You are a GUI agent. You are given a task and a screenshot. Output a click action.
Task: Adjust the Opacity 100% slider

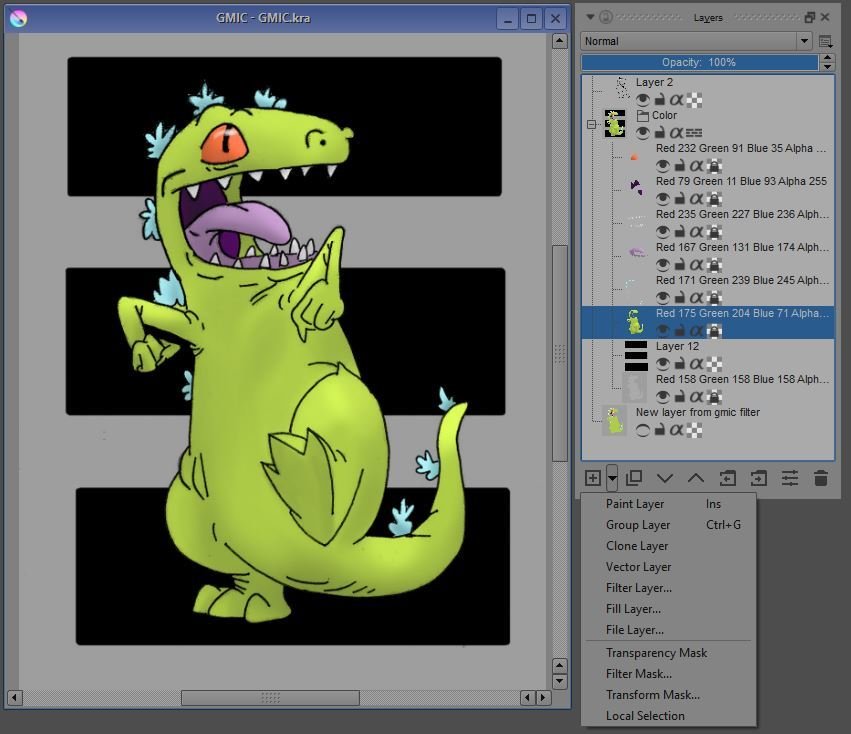click(x=699, y=62)
